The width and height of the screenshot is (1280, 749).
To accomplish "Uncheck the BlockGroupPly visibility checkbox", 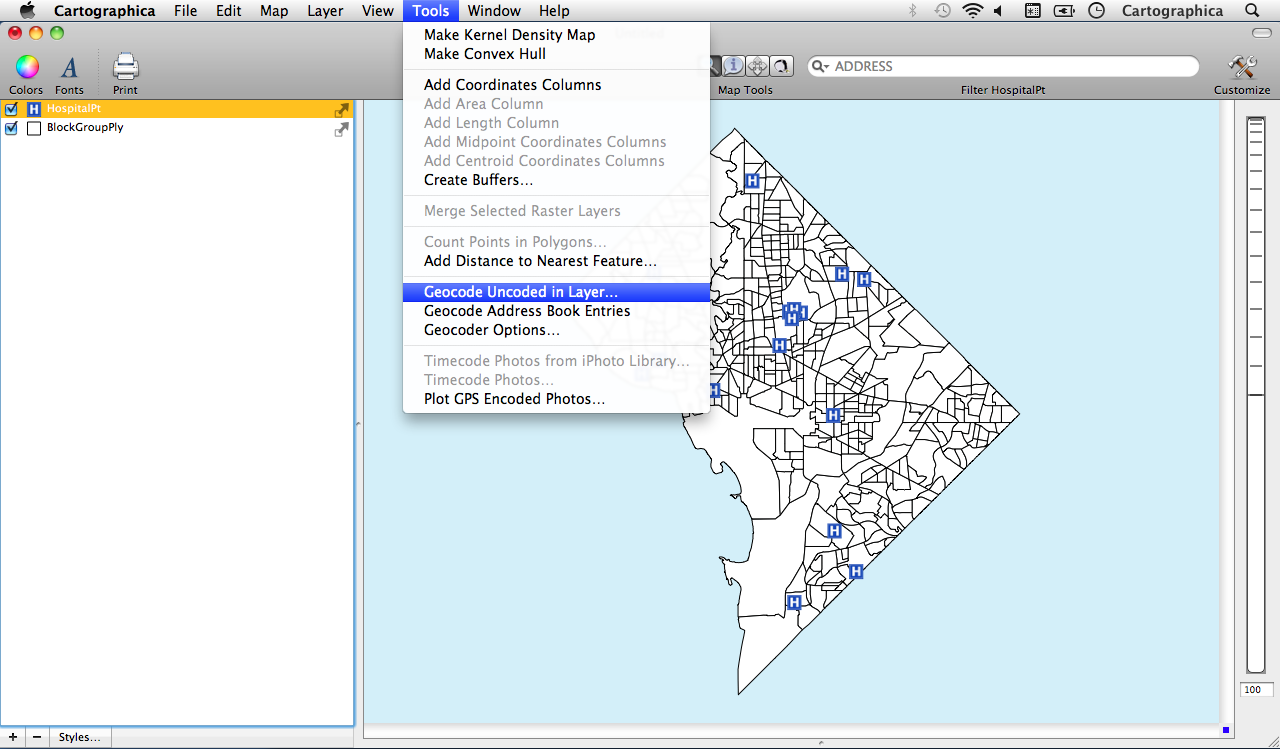I will tap(11, 128).
